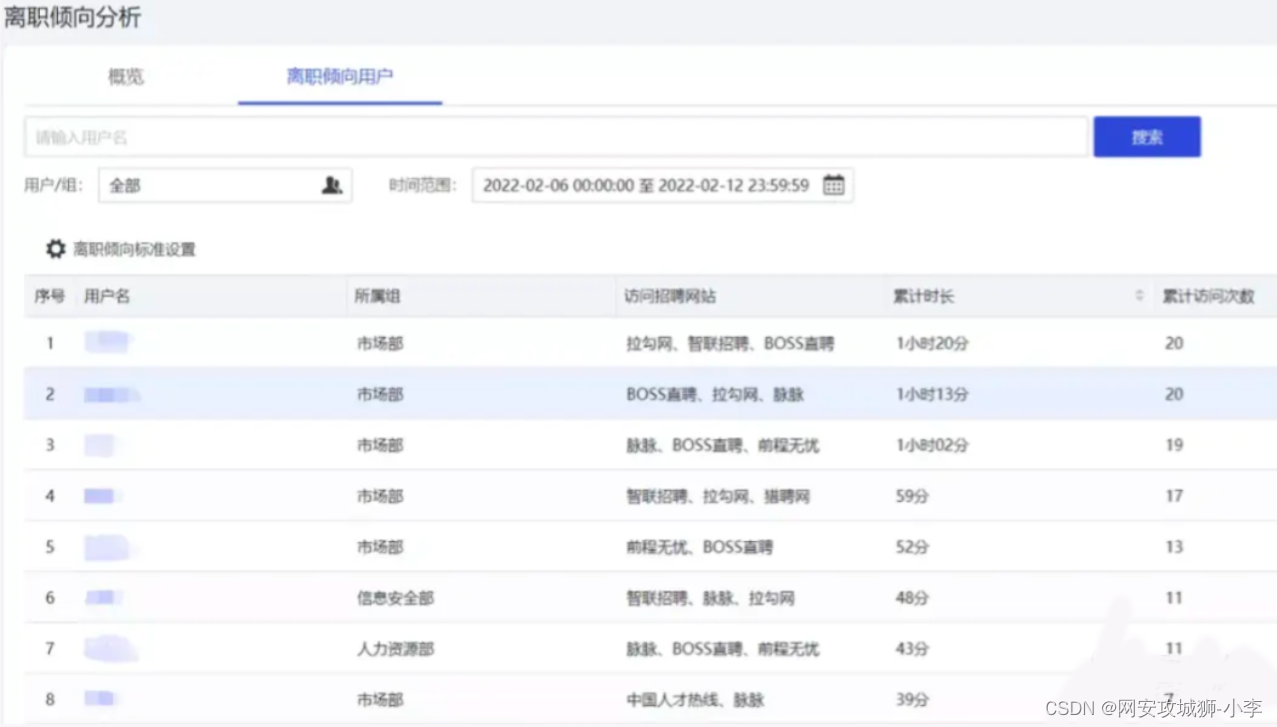Viewport: 1277px width, 727px height.
Task: Select the cell 拉勾网、智联招聘、BOSS直聘
Action: point(730,343)
